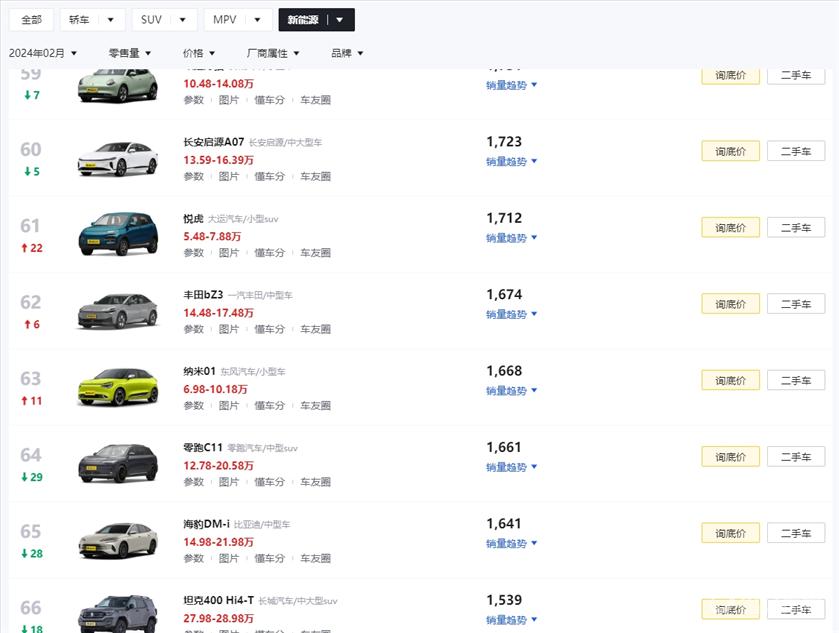Open 车友圈 for 纳米01
This screenshot has width=839, height=633.
click(x=315, y=406)
